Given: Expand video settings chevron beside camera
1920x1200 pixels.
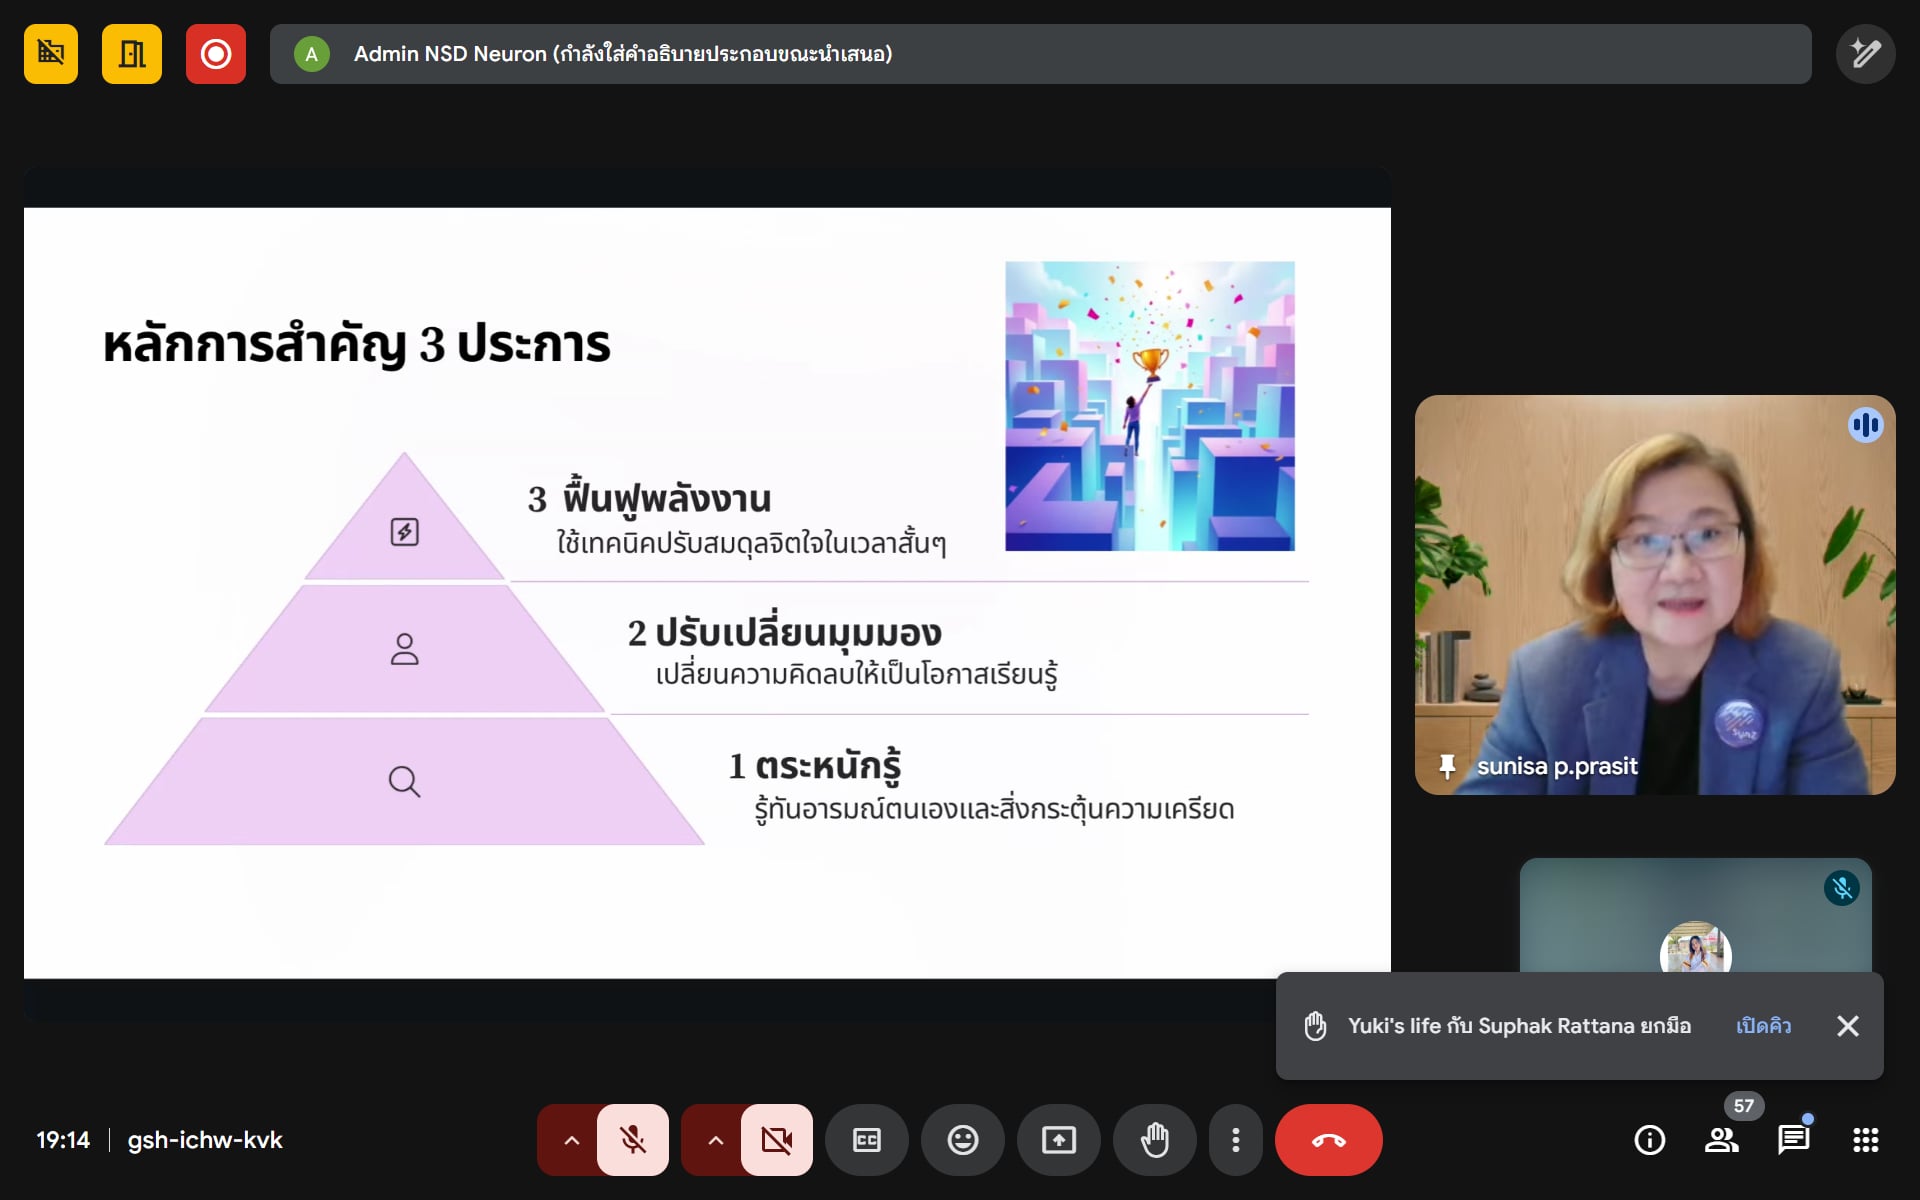Looking at the screenshot, I should click(x=715, y=1140).
